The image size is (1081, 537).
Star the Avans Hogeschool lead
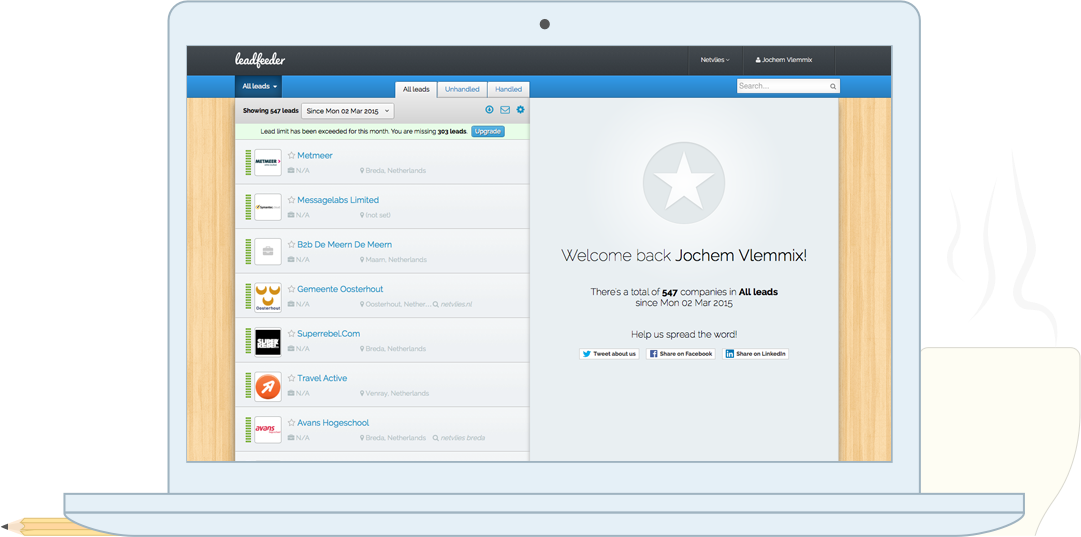pos(292,423)
